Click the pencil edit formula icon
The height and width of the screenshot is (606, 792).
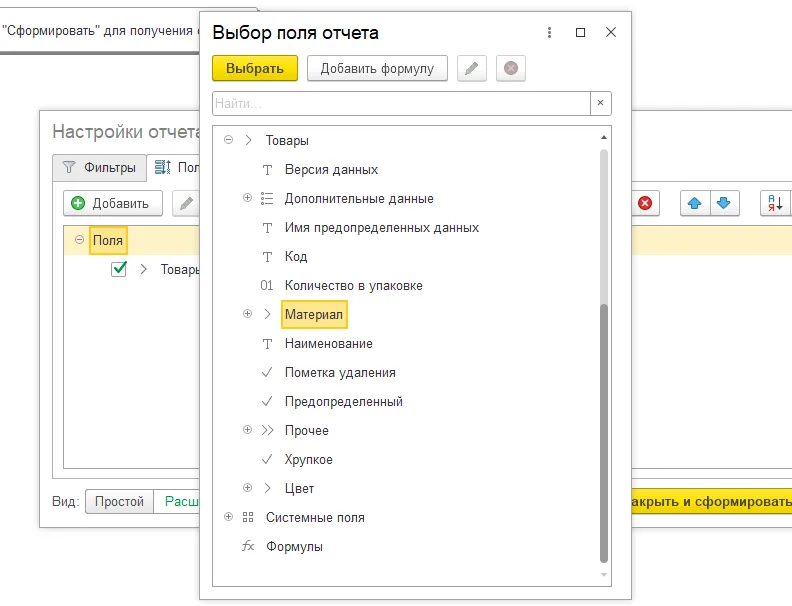click(472, 68)
